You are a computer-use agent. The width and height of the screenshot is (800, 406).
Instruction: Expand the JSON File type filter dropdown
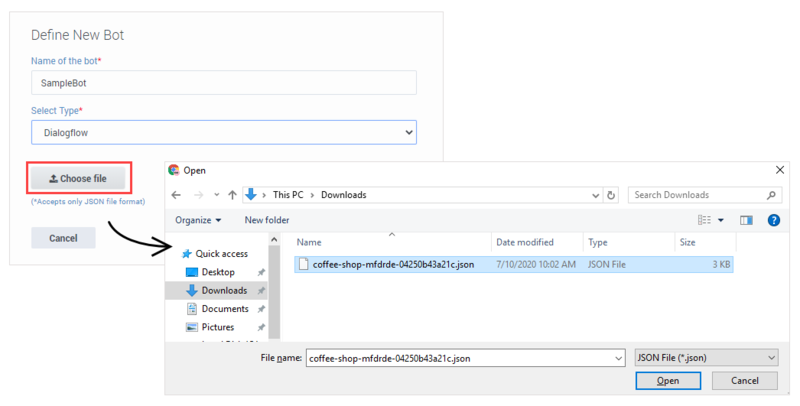coord(706,356)
